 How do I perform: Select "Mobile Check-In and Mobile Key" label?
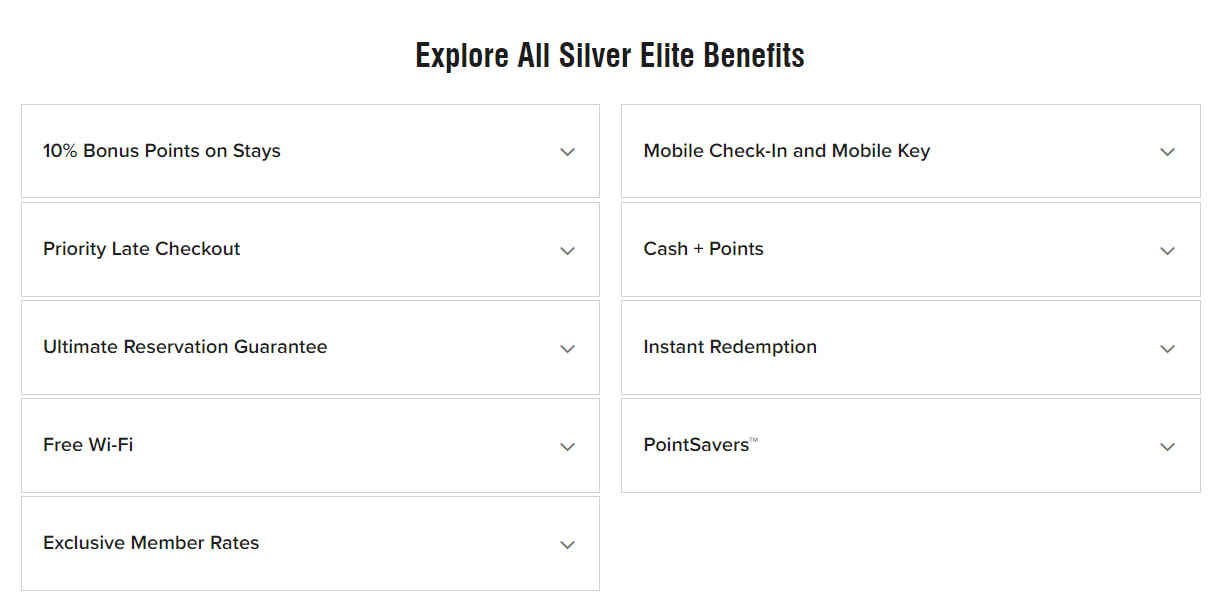tap(787, 151)
